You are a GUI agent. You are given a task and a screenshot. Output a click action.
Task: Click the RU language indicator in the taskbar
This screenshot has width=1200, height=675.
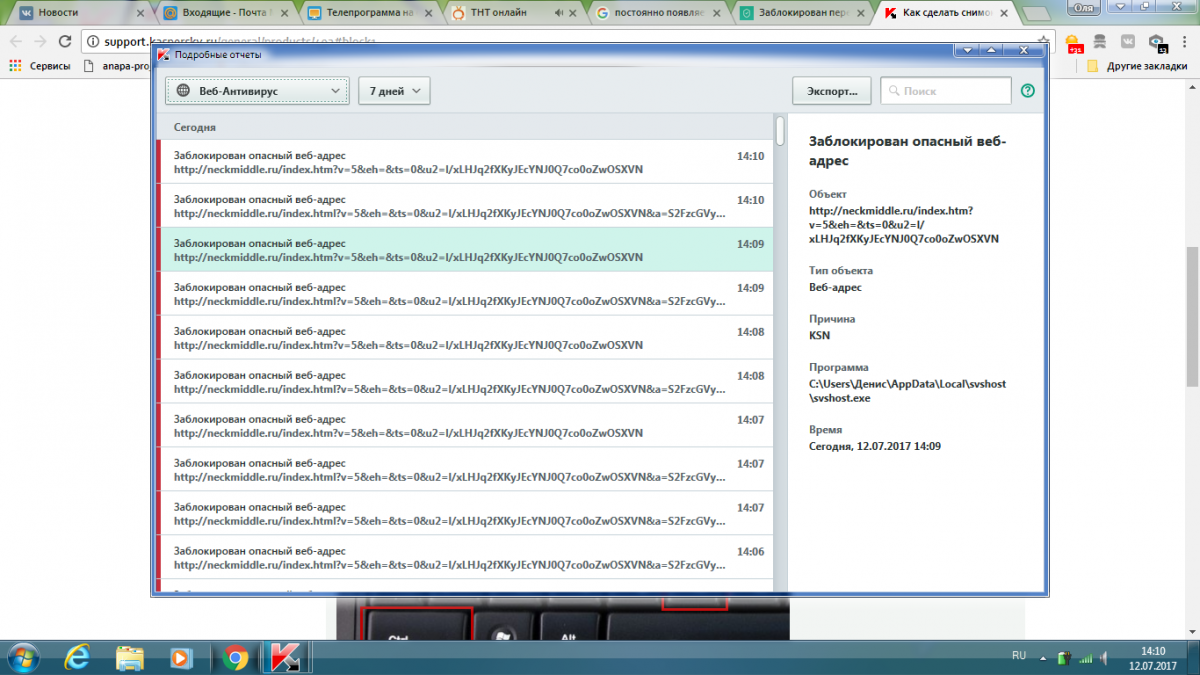(x=1019, y=655)
